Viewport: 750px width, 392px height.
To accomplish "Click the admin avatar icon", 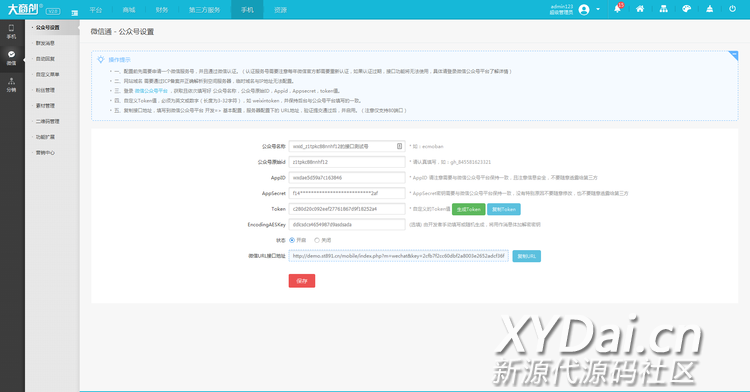I will pyautogui.click(x=584, y=10).
